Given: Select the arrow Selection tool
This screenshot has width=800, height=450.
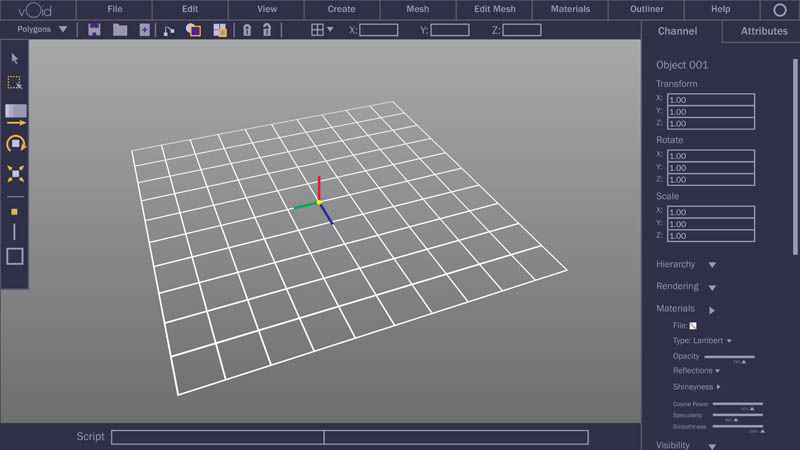Looking at the screenshot, I should 15,59.
